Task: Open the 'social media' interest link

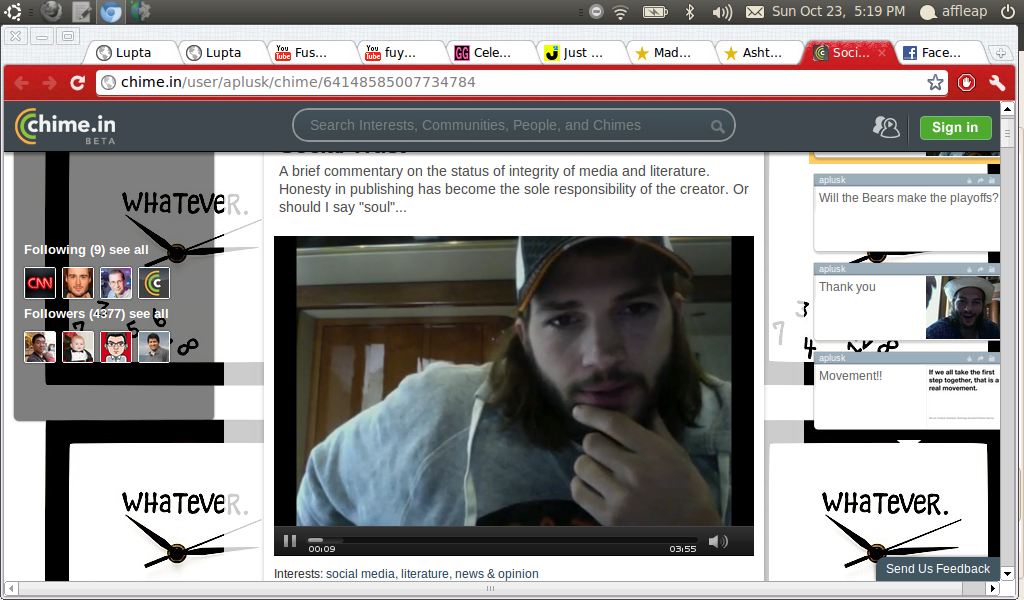Action: click(360, 574)
